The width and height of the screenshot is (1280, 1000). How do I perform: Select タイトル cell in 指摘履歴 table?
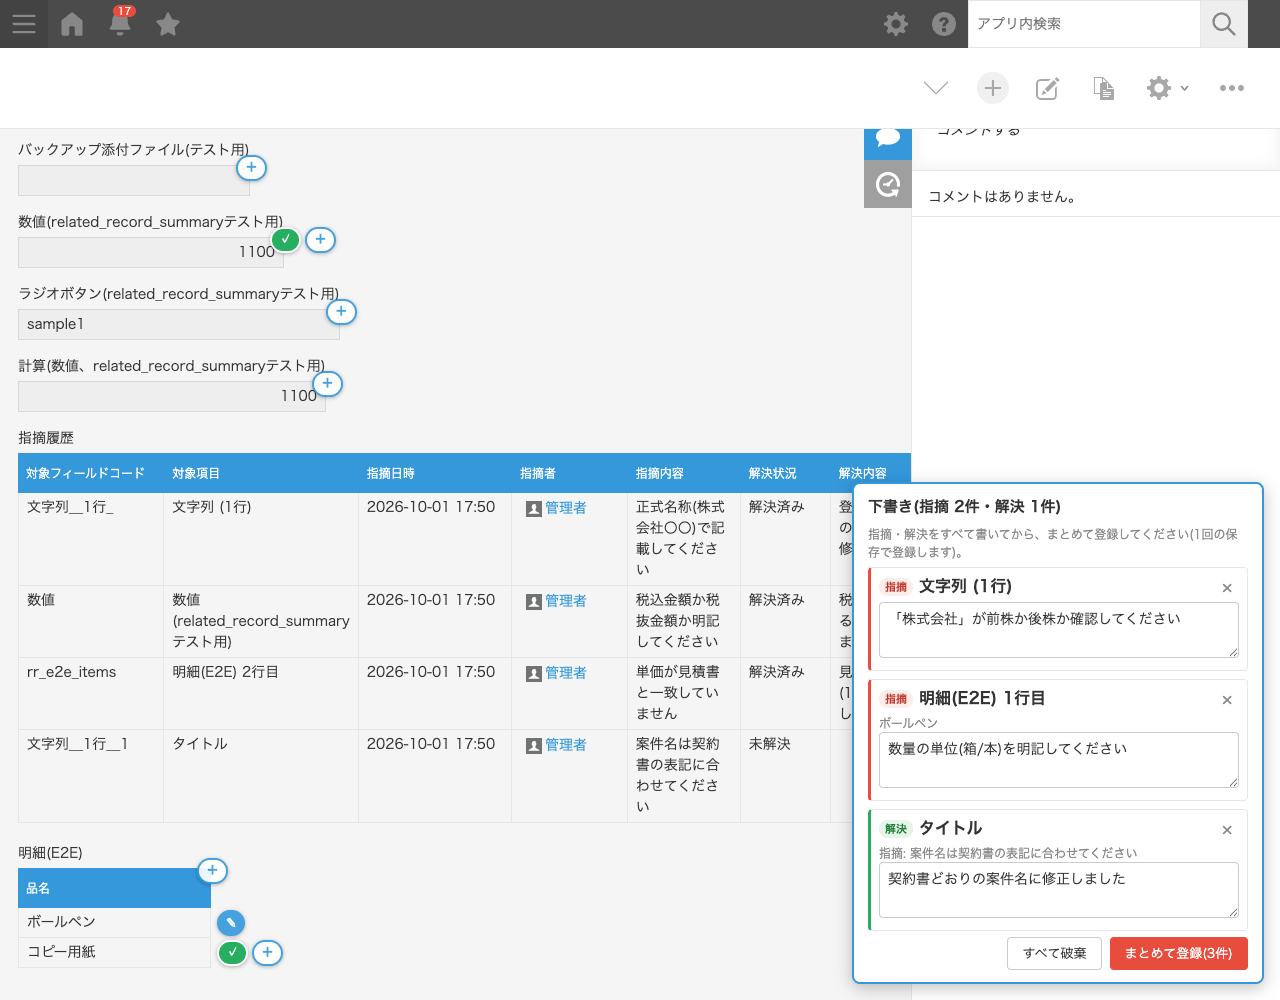point(261,776)
